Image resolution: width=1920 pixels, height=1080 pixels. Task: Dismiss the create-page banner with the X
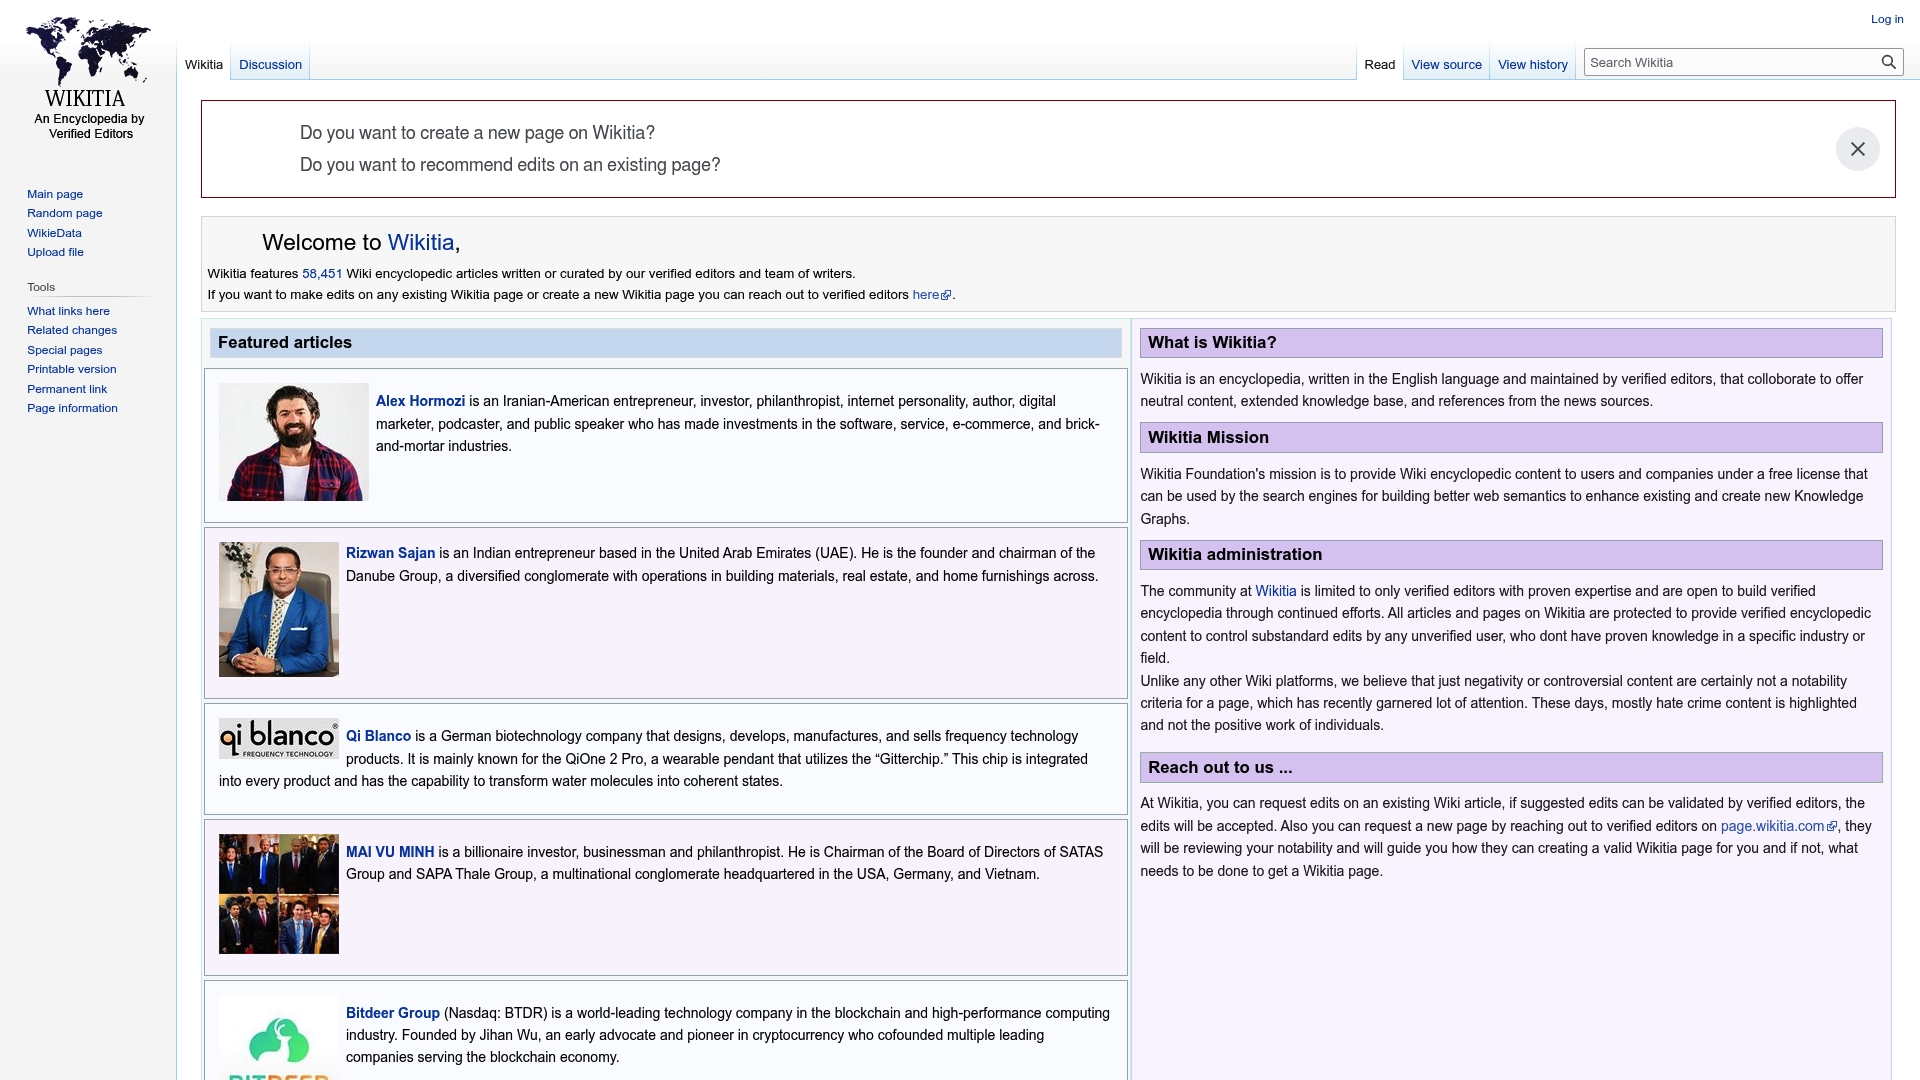[x=1857, y=148]
